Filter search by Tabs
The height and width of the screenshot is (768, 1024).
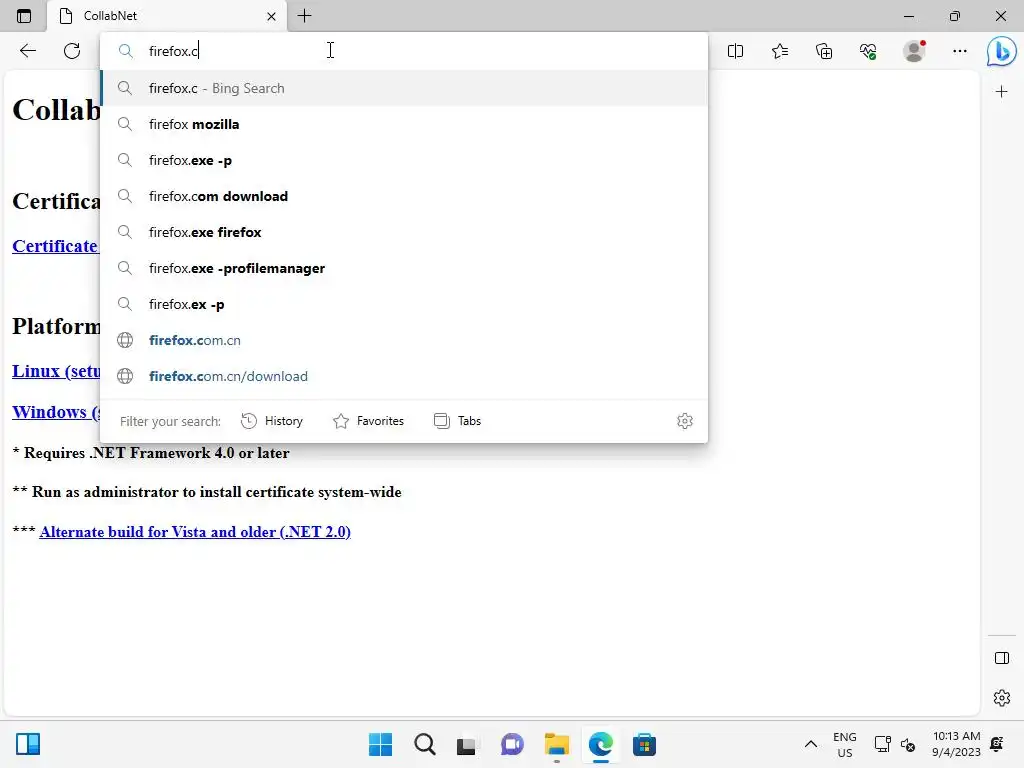click(457, 421)
